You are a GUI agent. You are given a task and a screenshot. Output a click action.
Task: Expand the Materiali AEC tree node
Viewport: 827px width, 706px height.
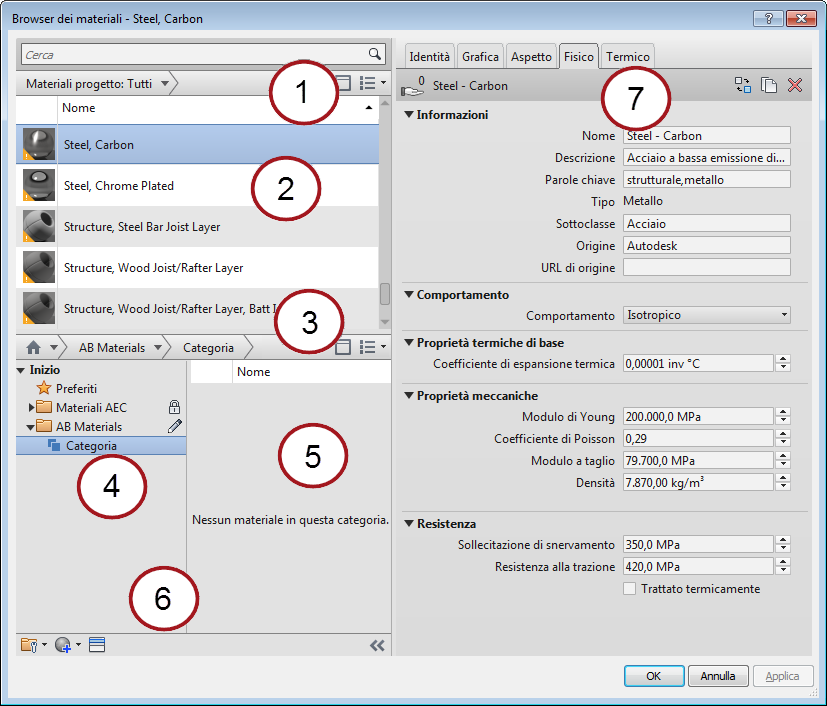[31, 407]
